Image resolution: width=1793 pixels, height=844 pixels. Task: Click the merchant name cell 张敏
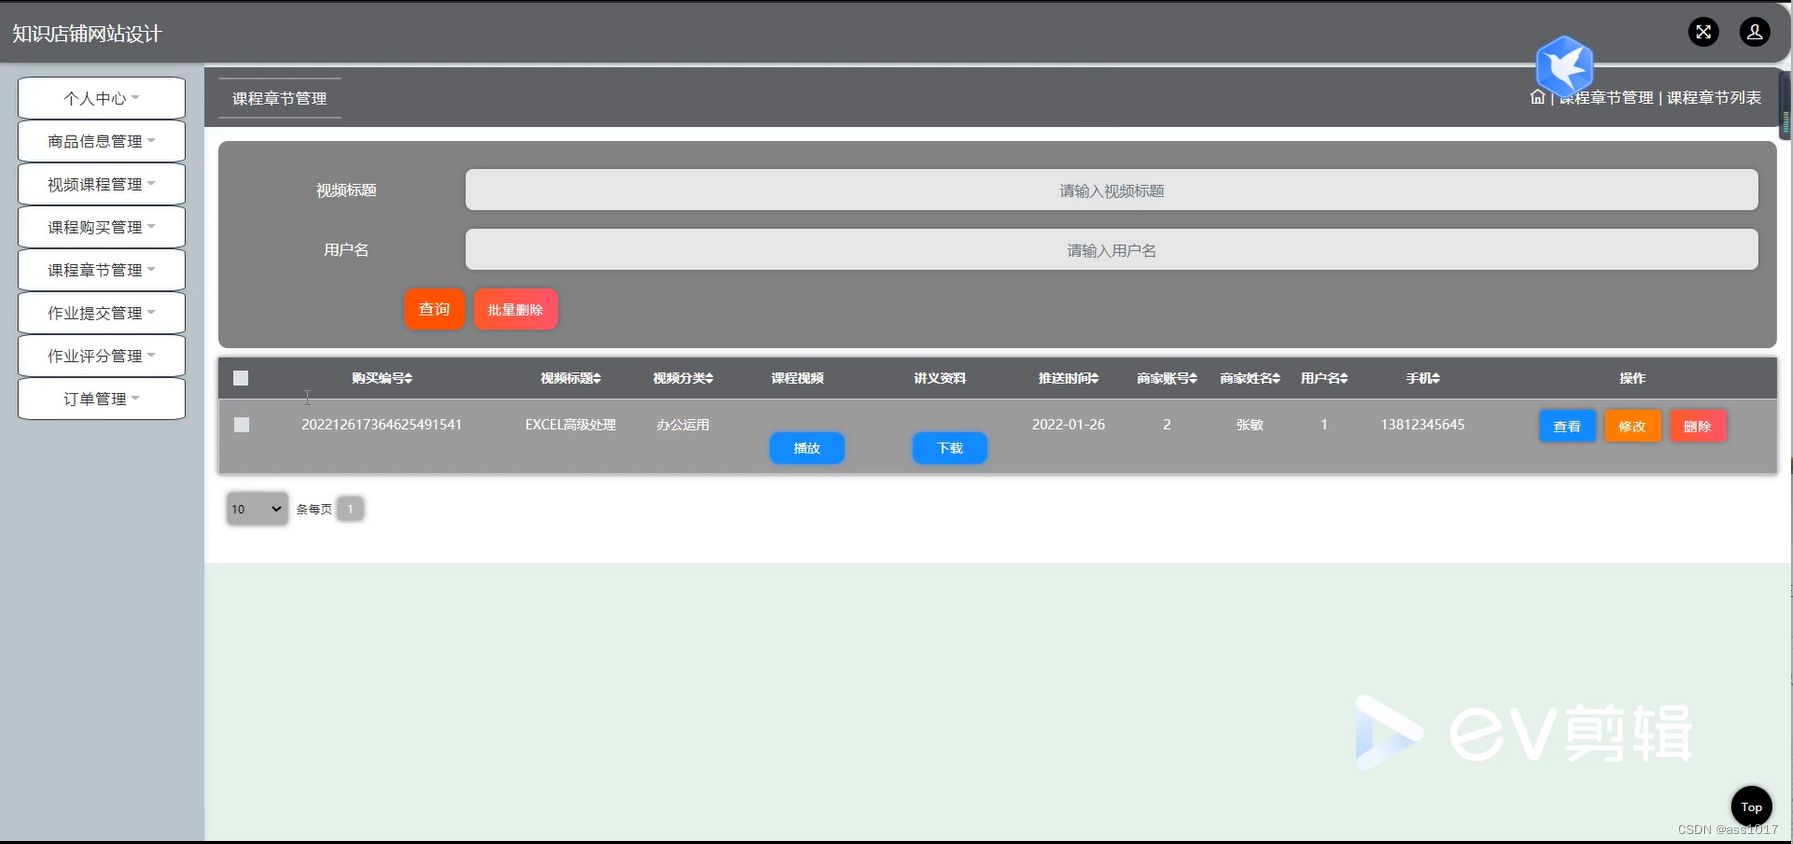(x=1250, y=425)
